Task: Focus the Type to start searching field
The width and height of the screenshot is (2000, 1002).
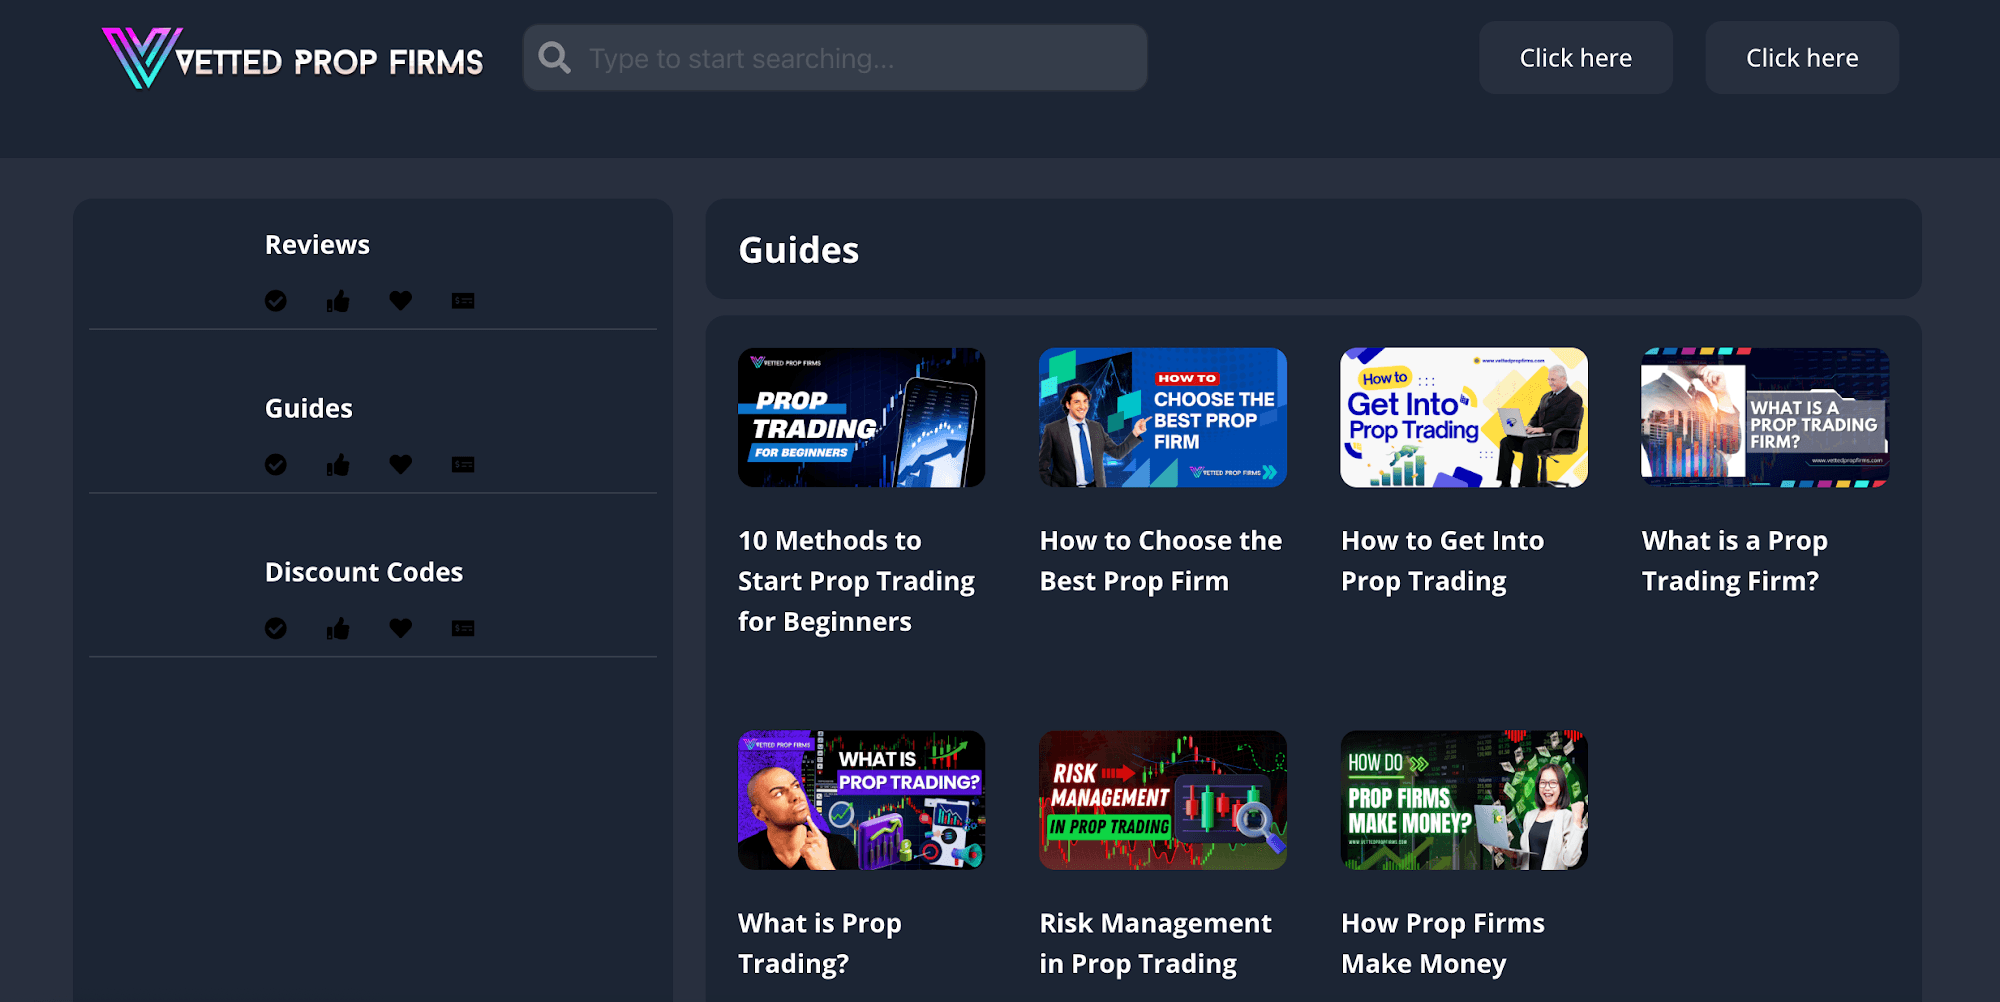Action: (x=835, y=58)
